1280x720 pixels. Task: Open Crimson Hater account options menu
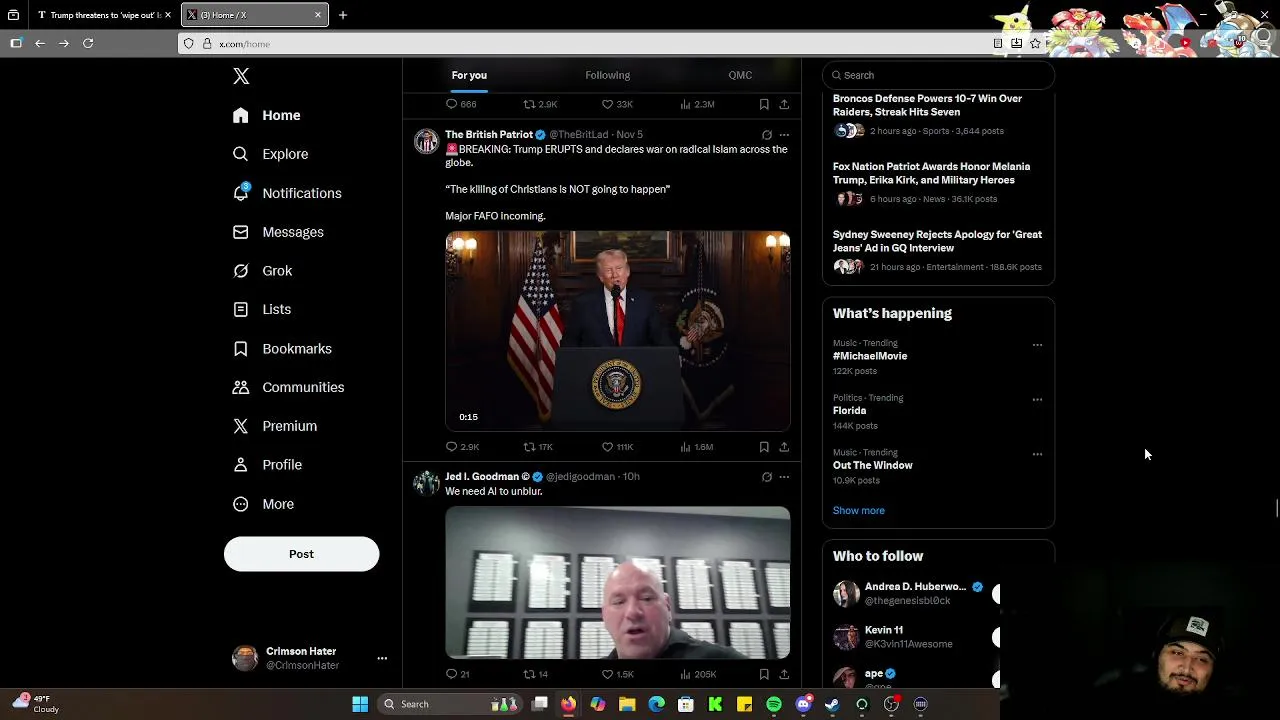[382, 658]
